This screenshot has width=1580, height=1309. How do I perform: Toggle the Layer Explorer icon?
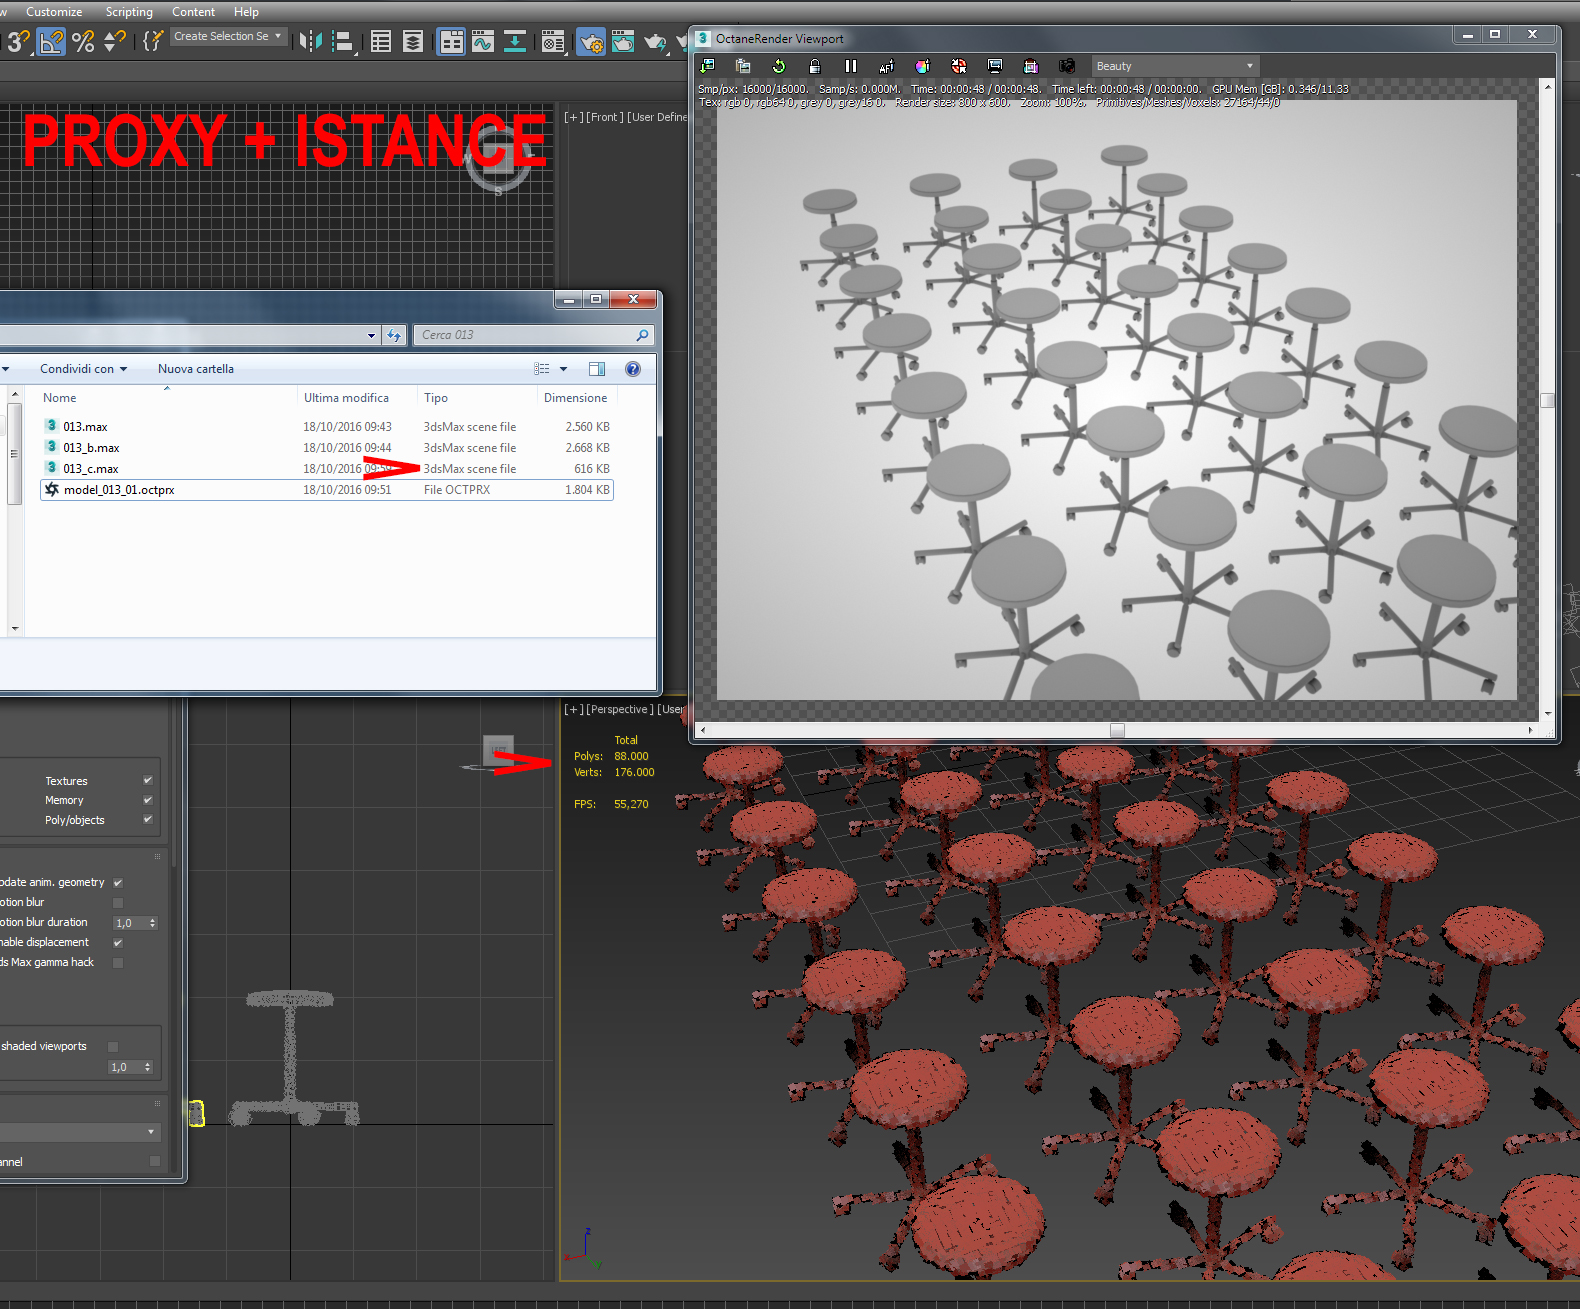[413, 41]
